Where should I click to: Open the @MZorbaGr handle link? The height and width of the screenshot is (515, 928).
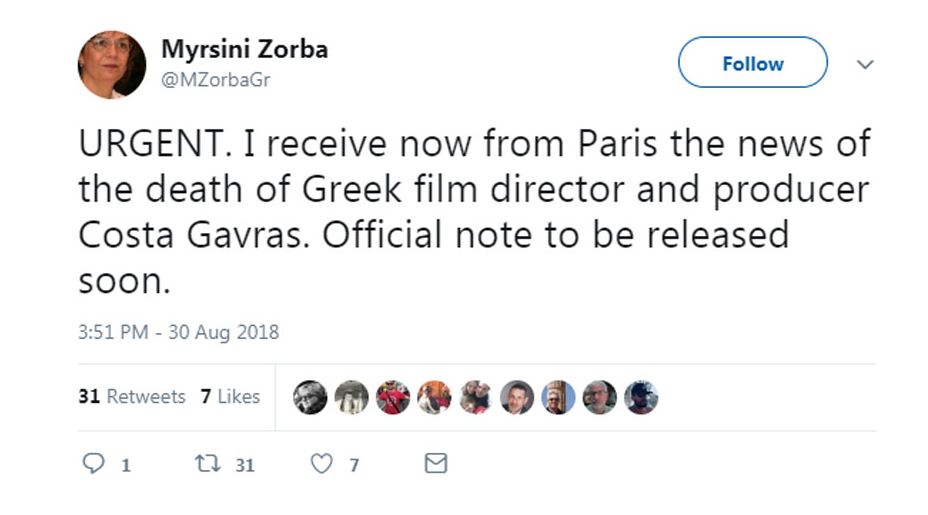[215, 80]
